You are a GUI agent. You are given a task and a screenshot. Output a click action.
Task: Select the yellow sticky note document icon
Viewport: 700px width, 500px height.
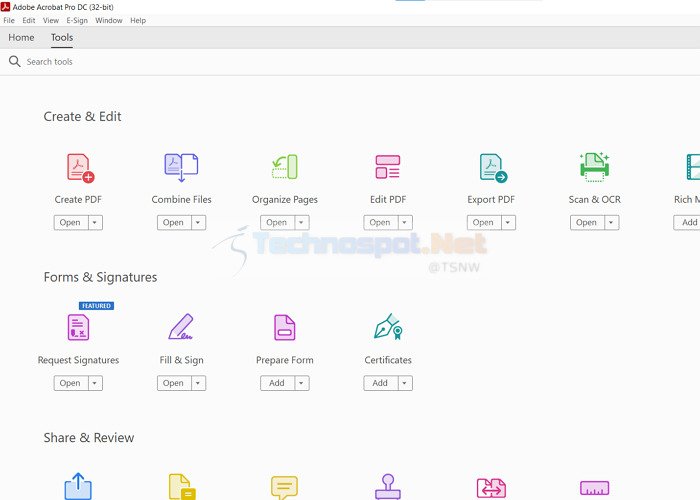pyautogui.click(x=182, y=487)
